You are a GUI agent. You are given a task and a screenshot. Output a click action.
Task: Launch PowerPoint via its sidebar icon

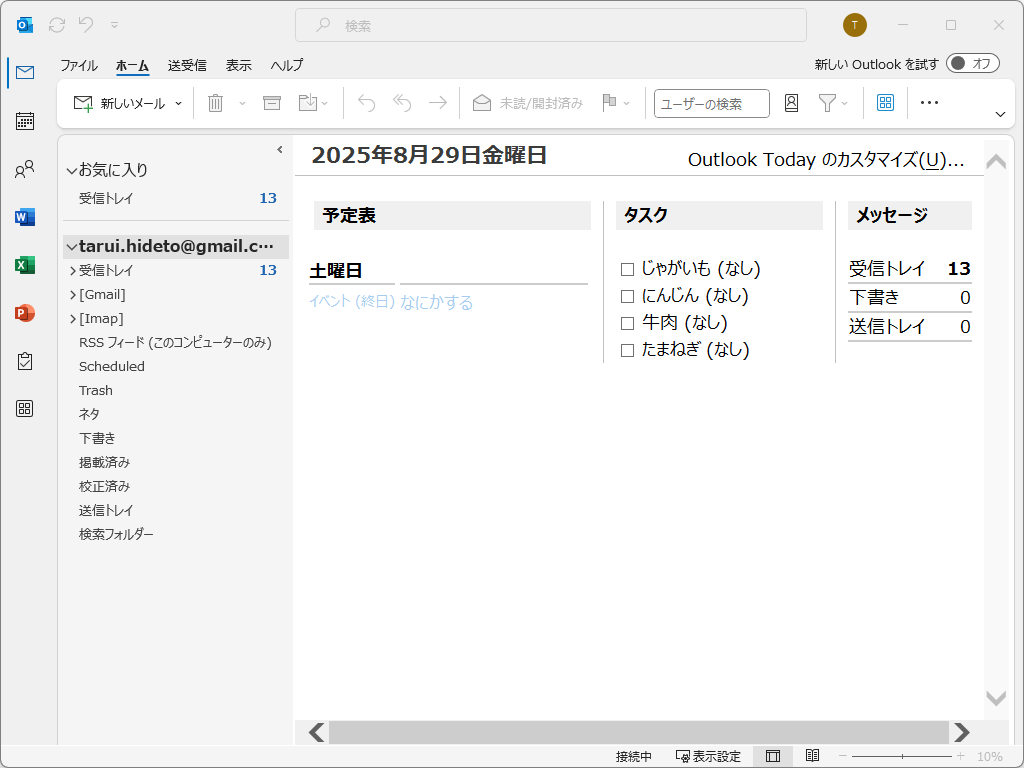click(x=24, y=312)
